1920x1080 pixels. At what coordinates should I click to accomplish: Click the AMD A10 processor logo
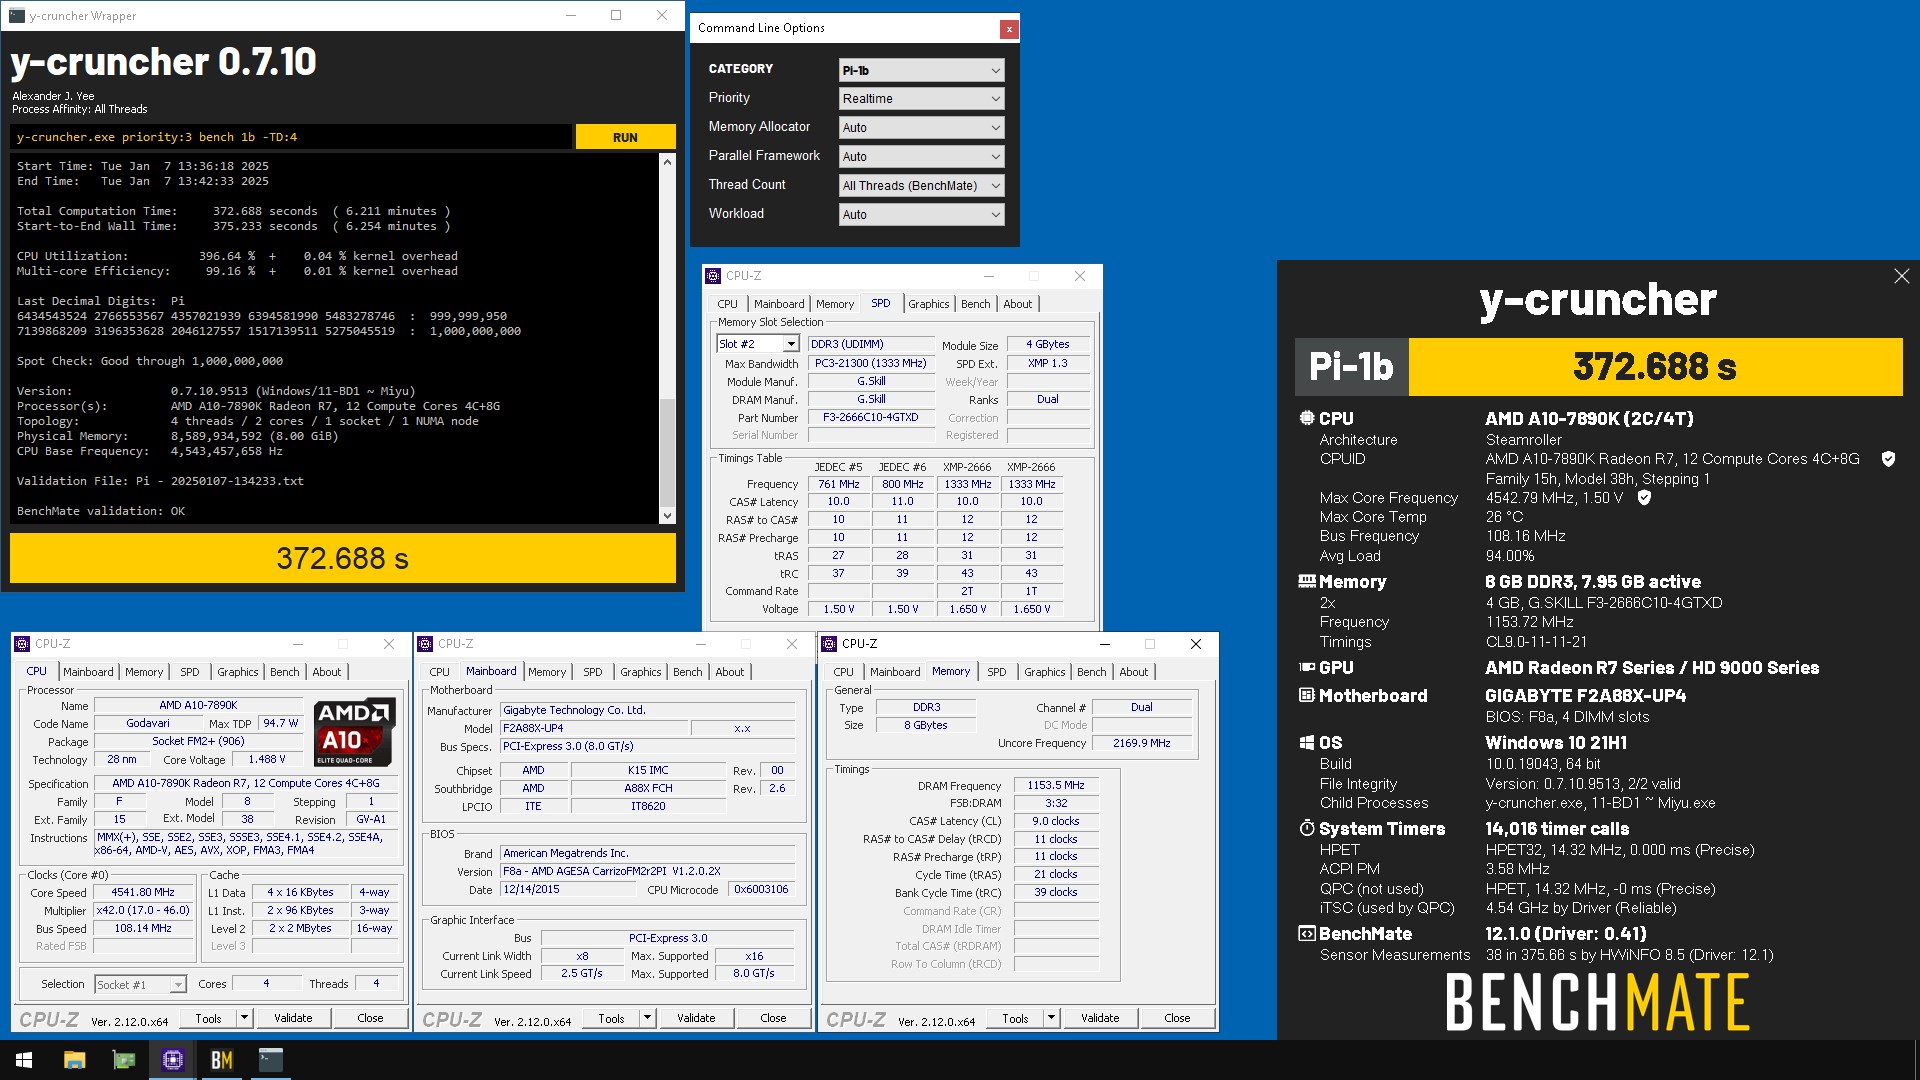click(354, 733)
